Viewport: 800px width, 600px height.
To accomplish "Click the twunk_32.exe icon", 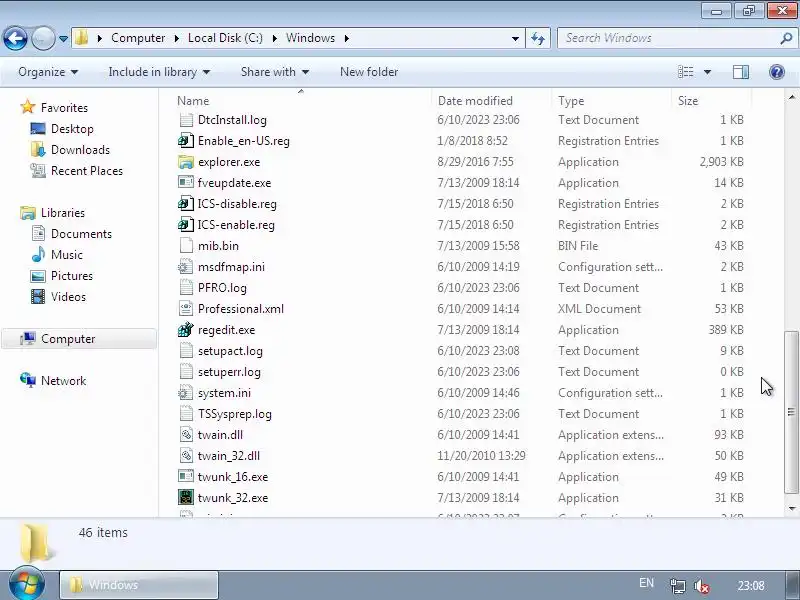I will (186, 498).
